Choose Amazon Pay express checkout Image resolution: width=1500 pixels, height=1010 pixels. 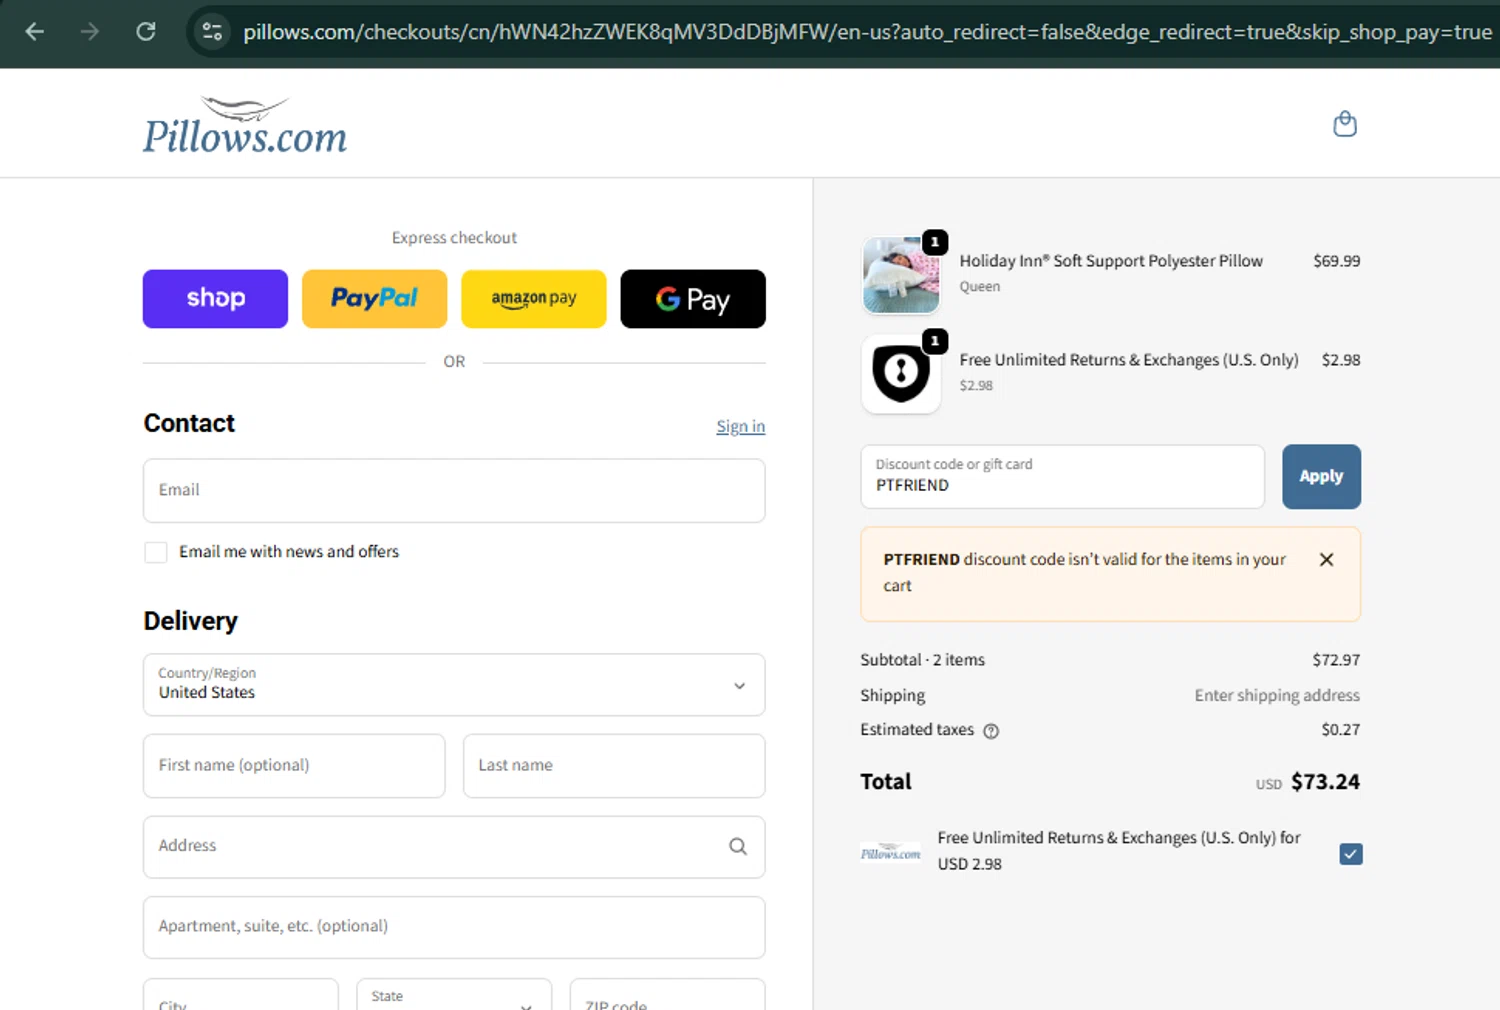coord(533,299)
